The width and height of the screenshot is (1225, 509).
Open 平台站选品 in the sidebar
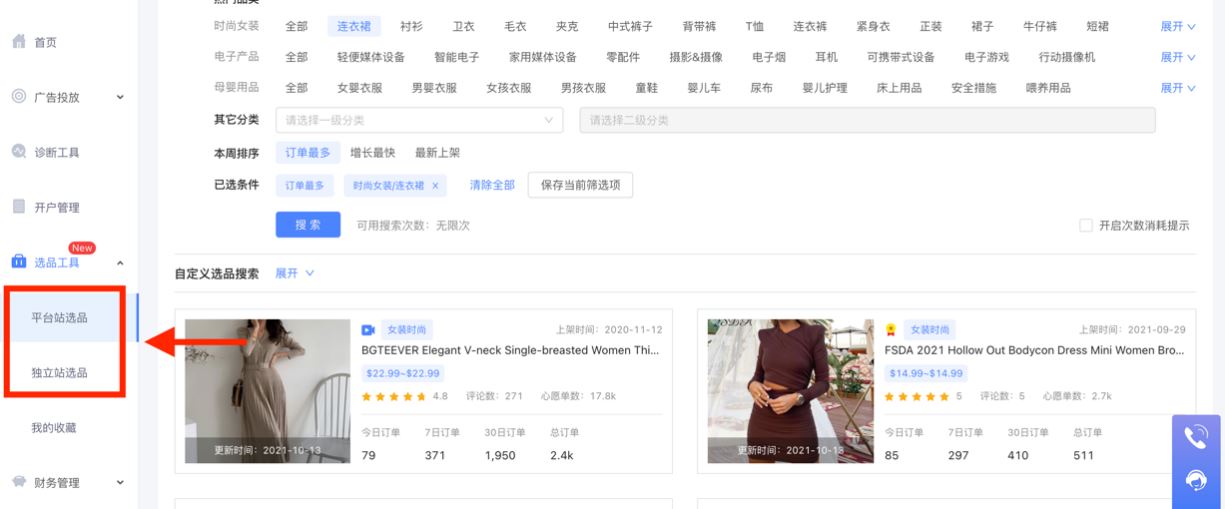[x=59, y=318]
